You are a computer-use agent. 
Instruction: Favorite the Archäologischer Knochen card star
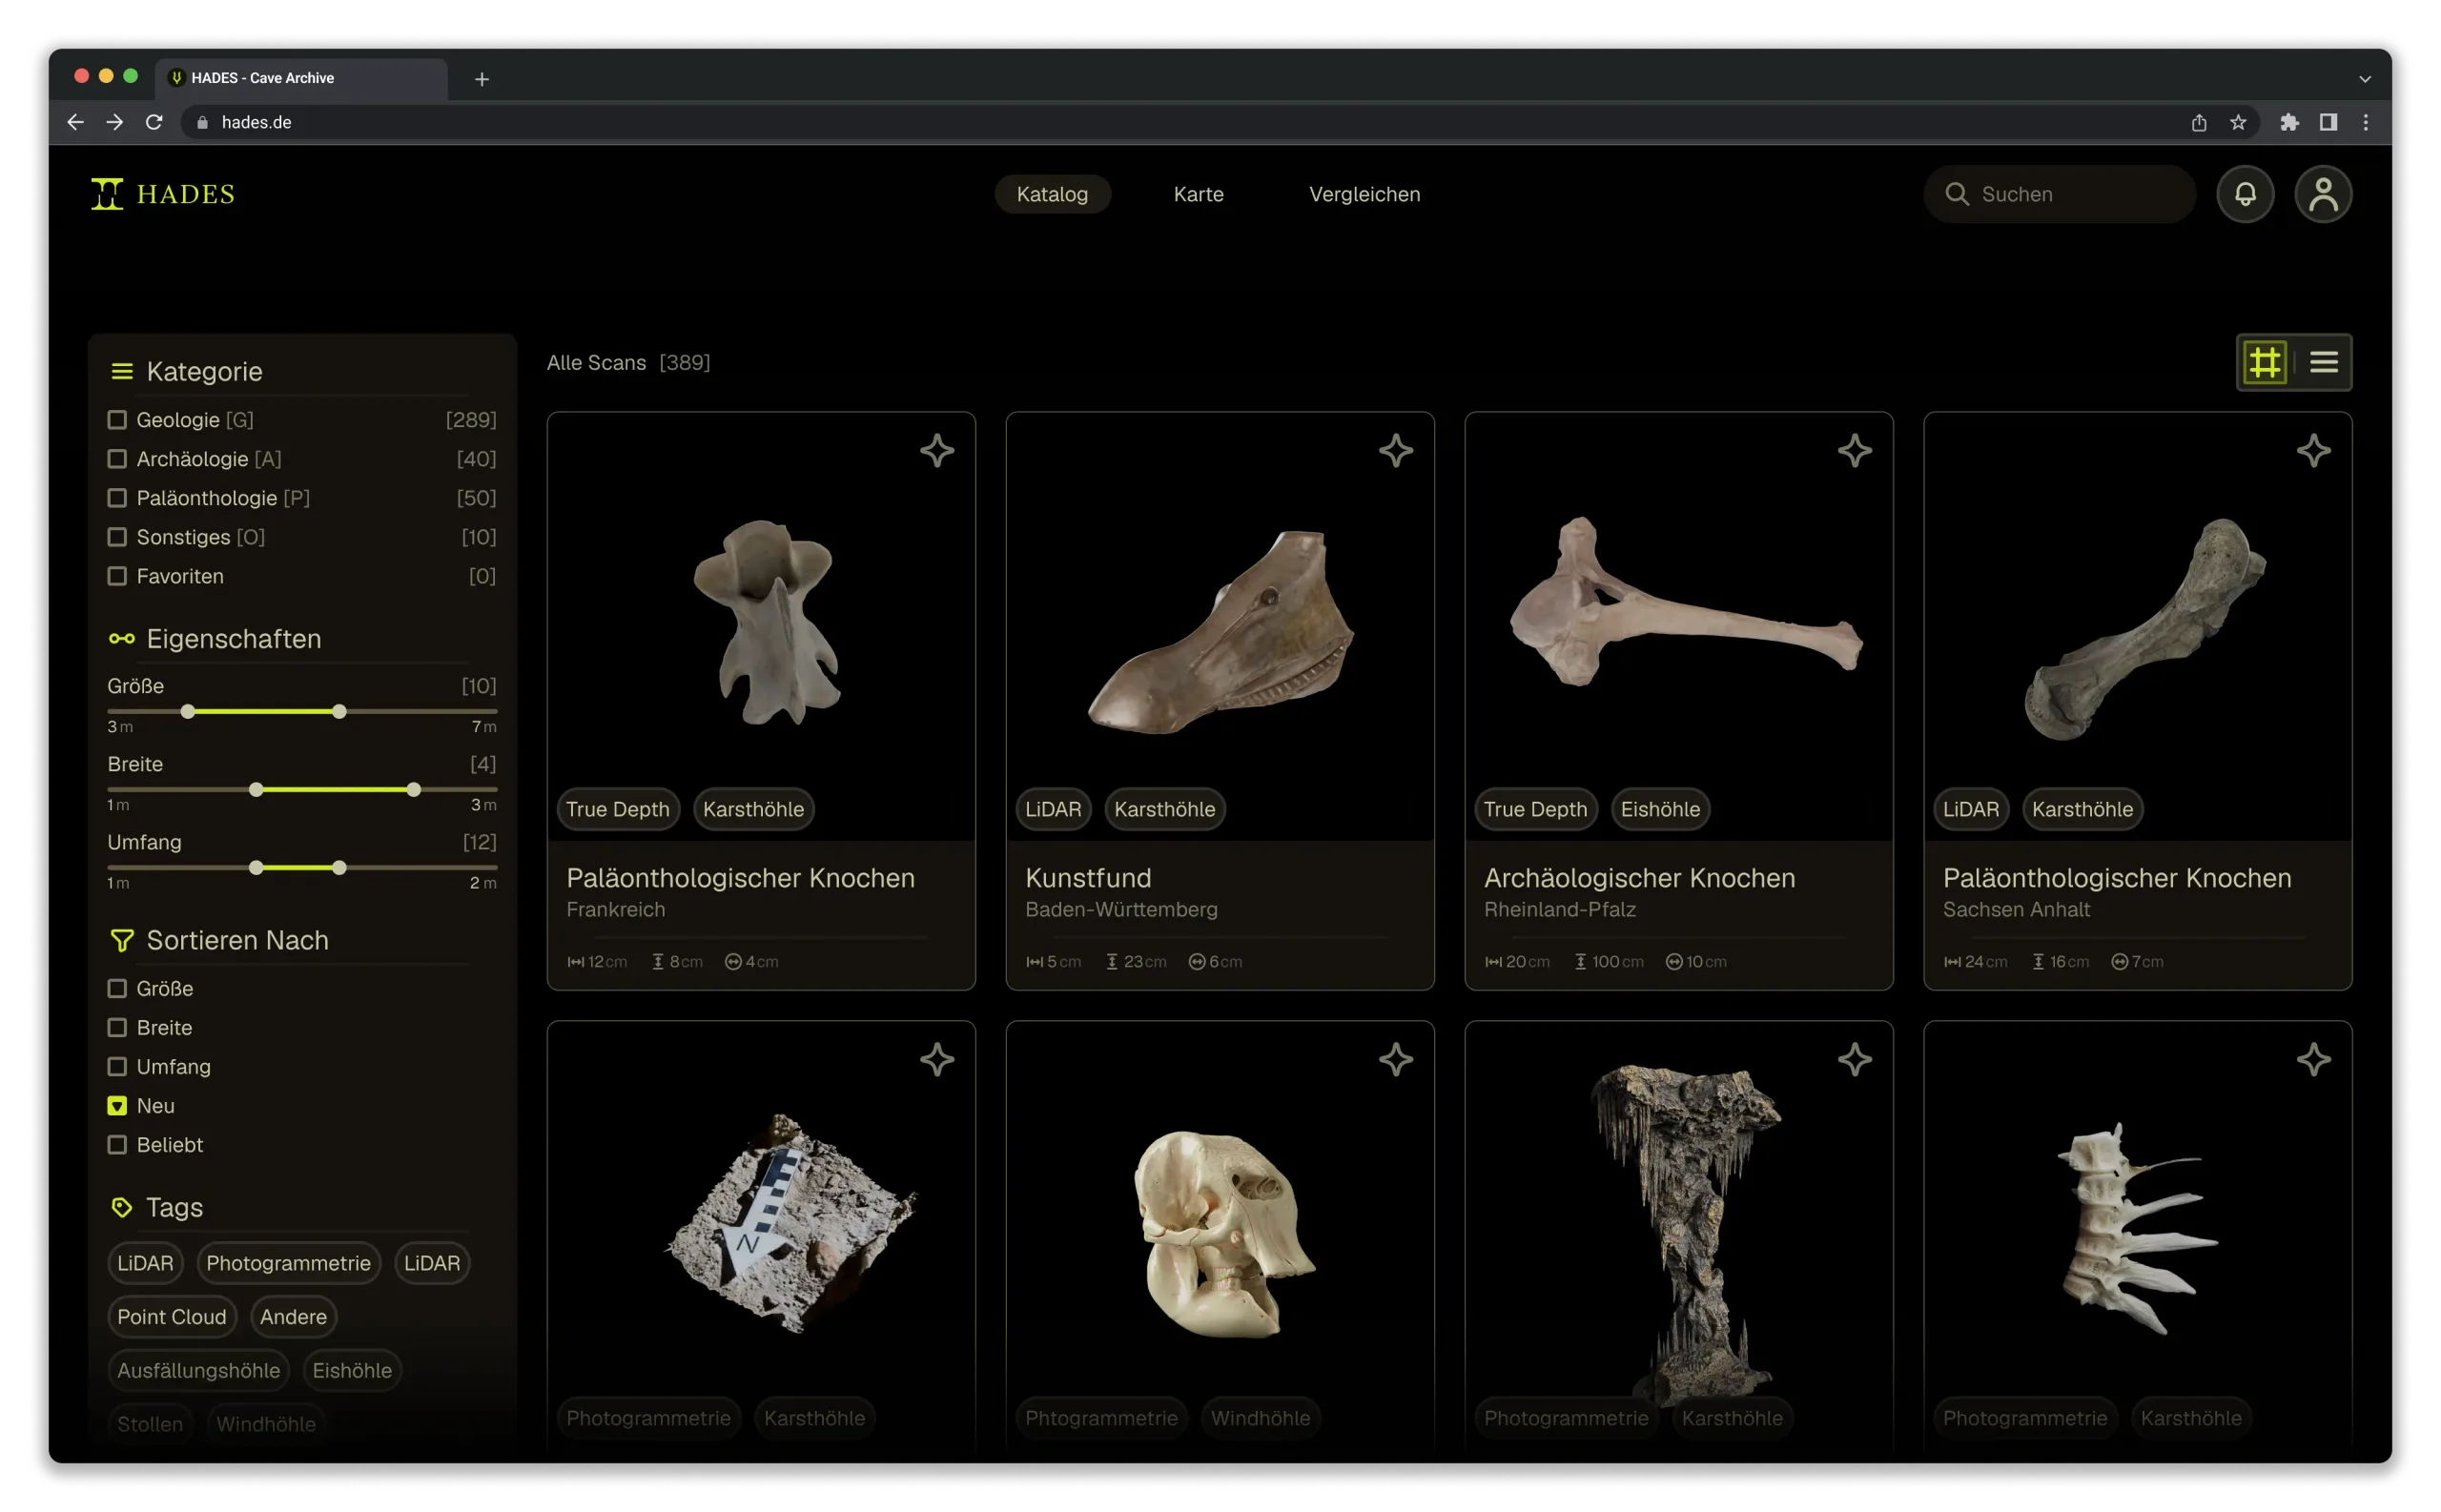[x=1854, y=451]
